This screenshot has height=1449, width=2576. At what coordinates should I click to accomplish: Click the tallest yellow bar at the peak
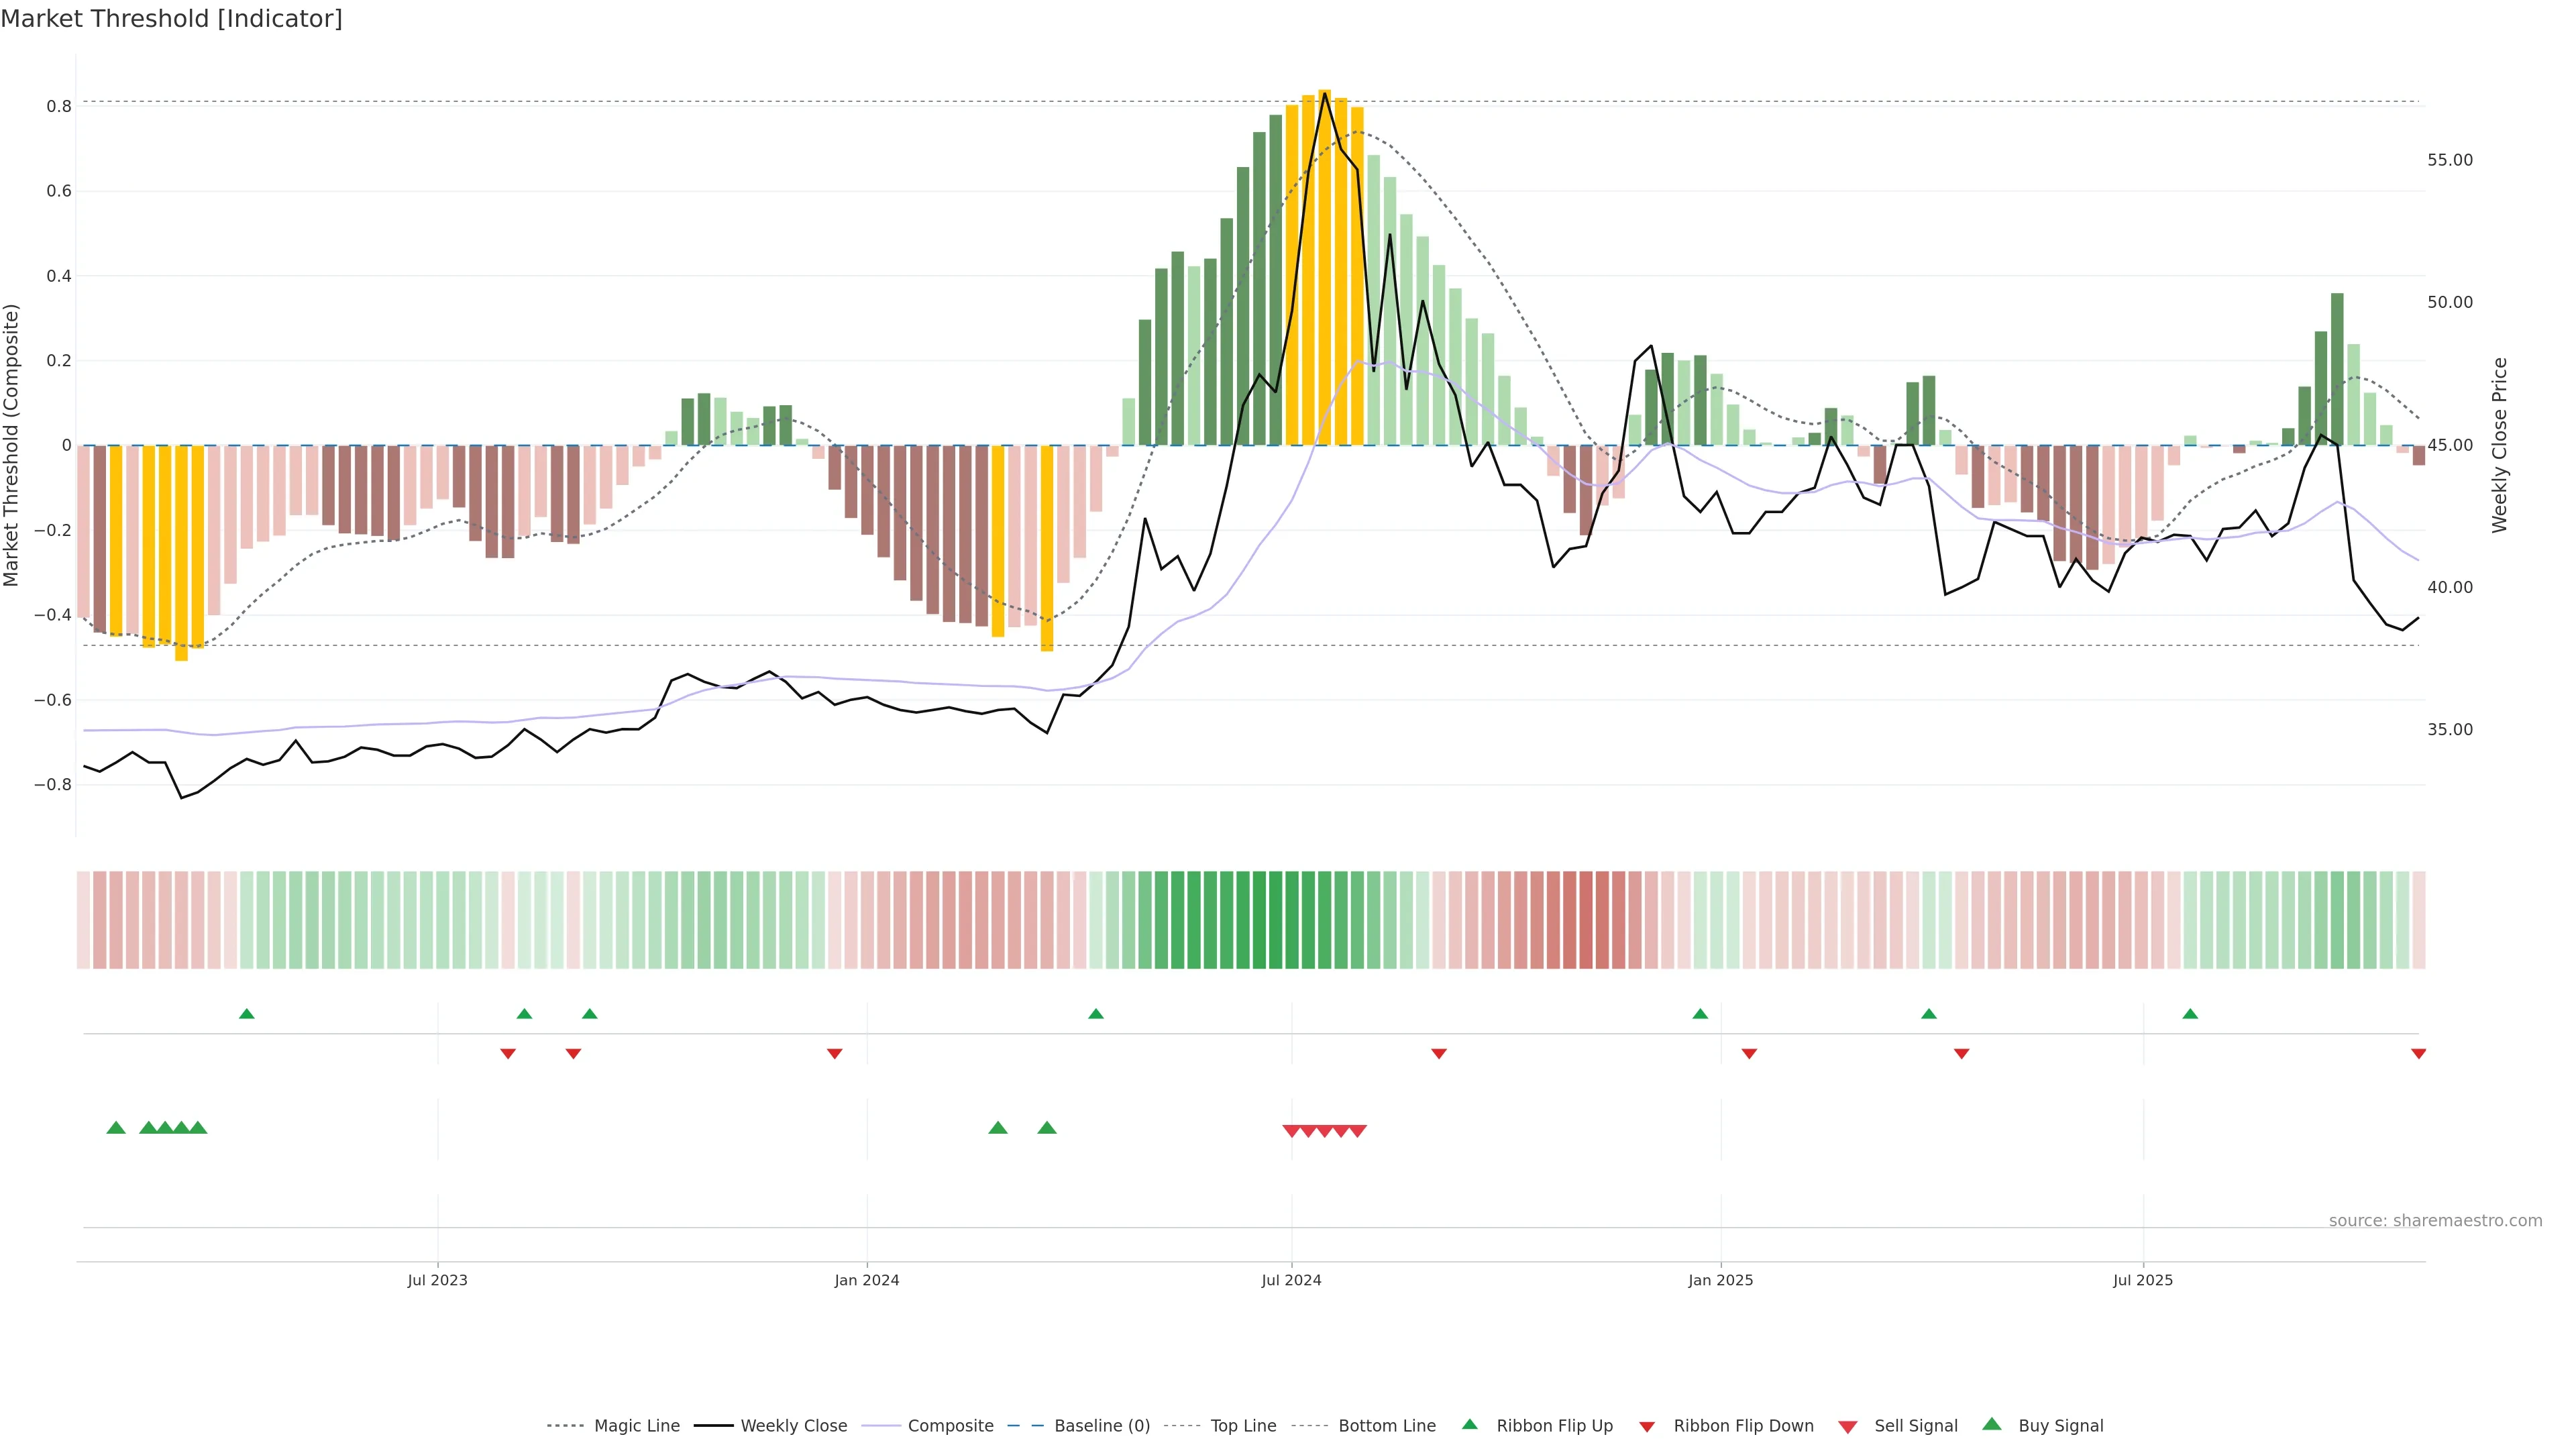(x=1324, y=267)
